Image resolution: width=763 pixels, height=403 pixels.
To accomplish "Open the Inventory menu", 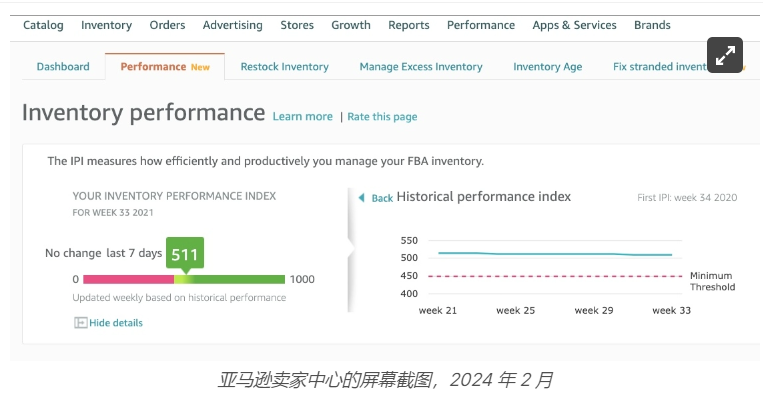I will pyautogui.click(x=107, y=25).
